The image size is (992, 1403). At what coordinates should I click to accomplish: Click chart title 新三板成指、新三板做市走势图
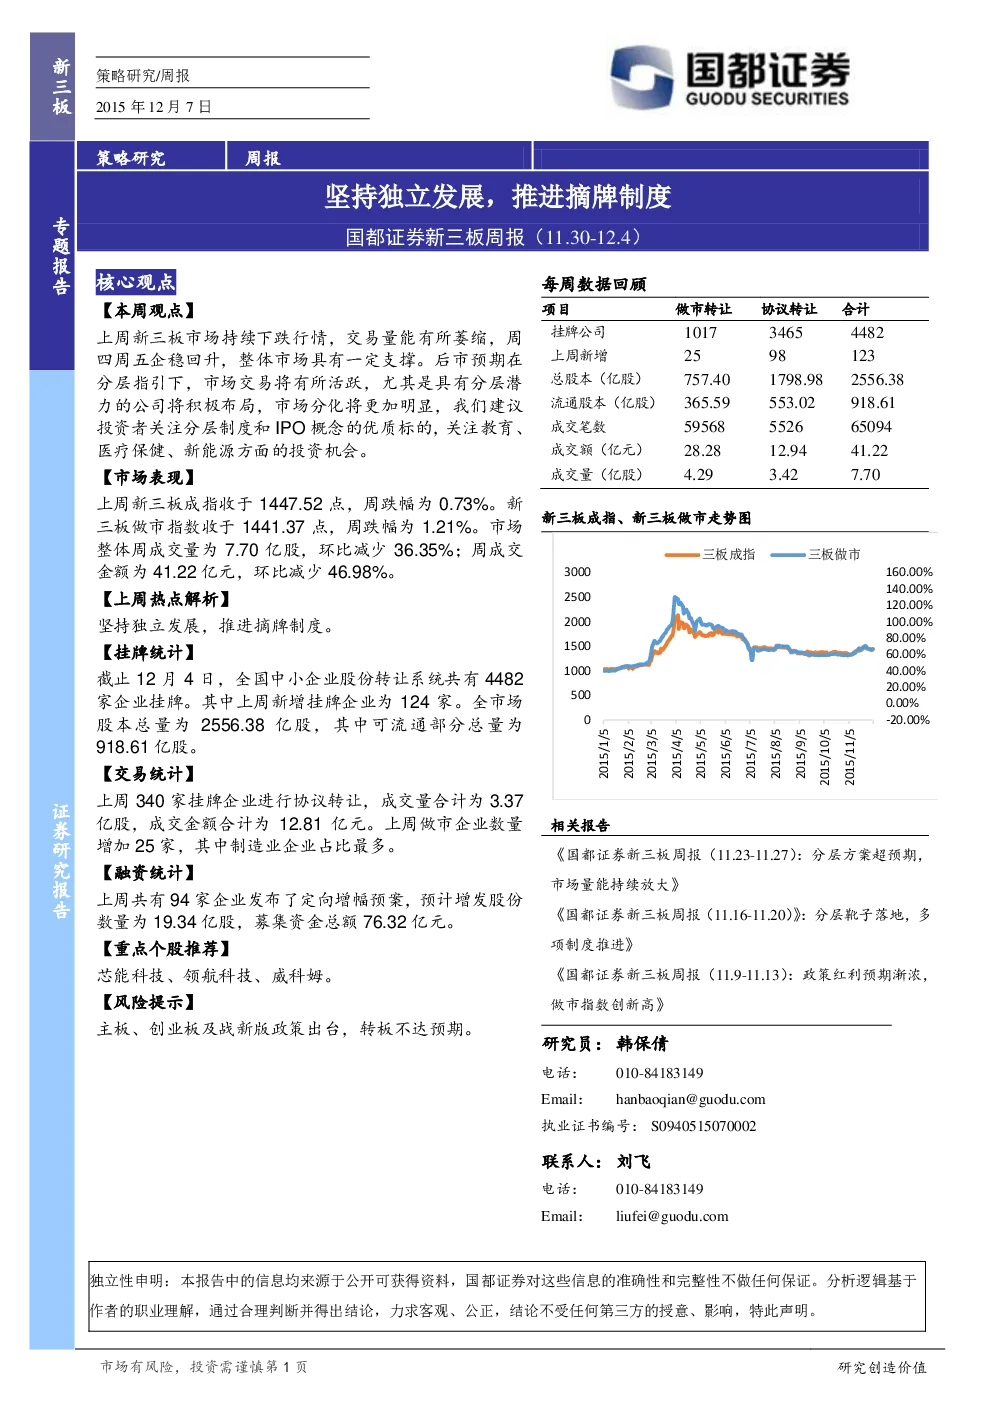tap(646, 518)
